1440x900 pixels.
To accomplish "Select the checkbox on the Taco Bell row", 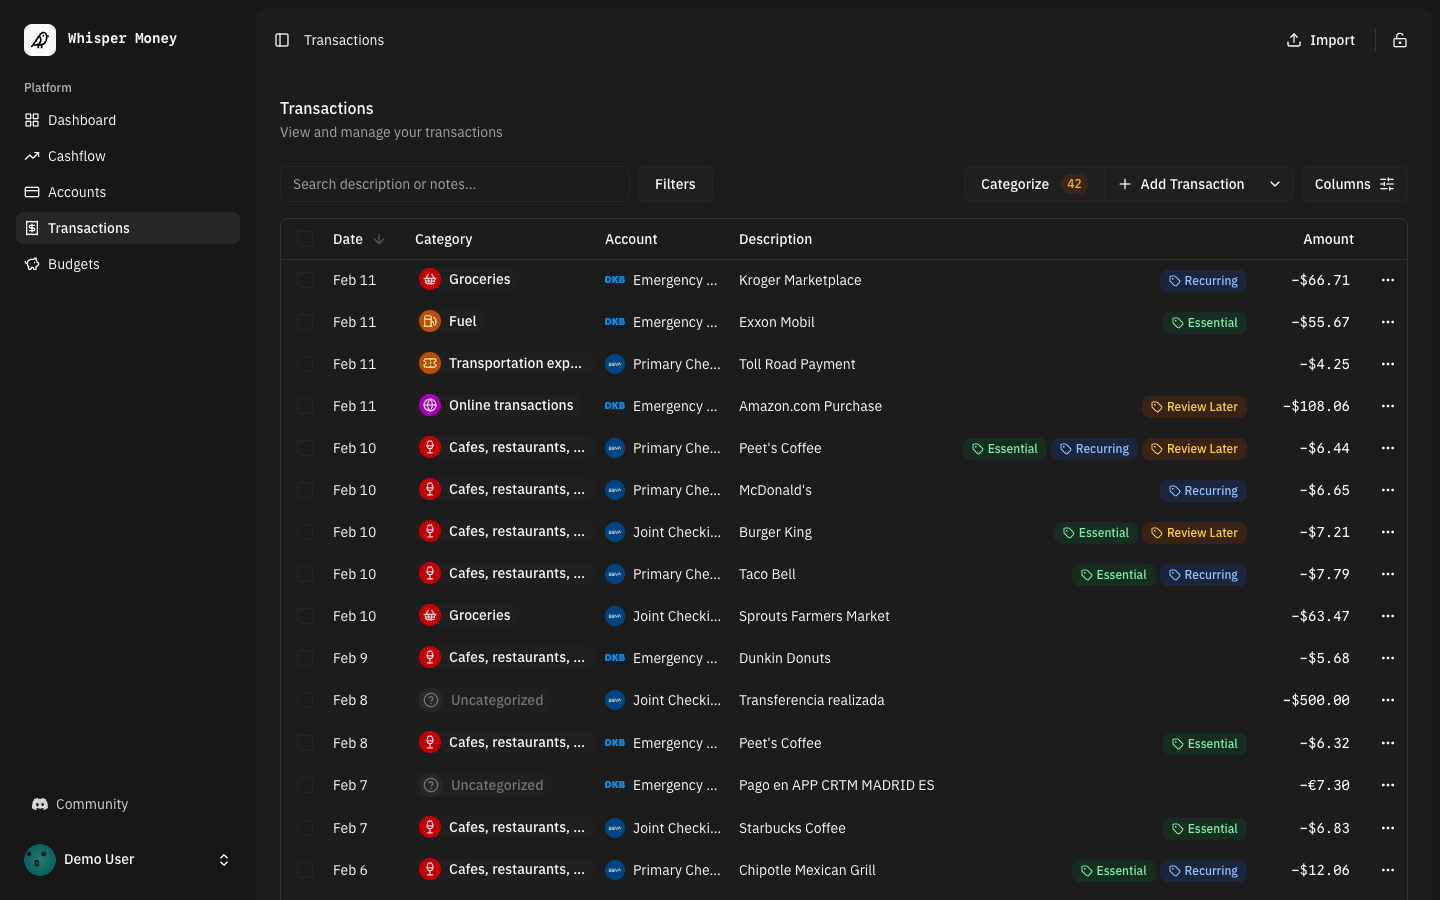I will [305, 574].
